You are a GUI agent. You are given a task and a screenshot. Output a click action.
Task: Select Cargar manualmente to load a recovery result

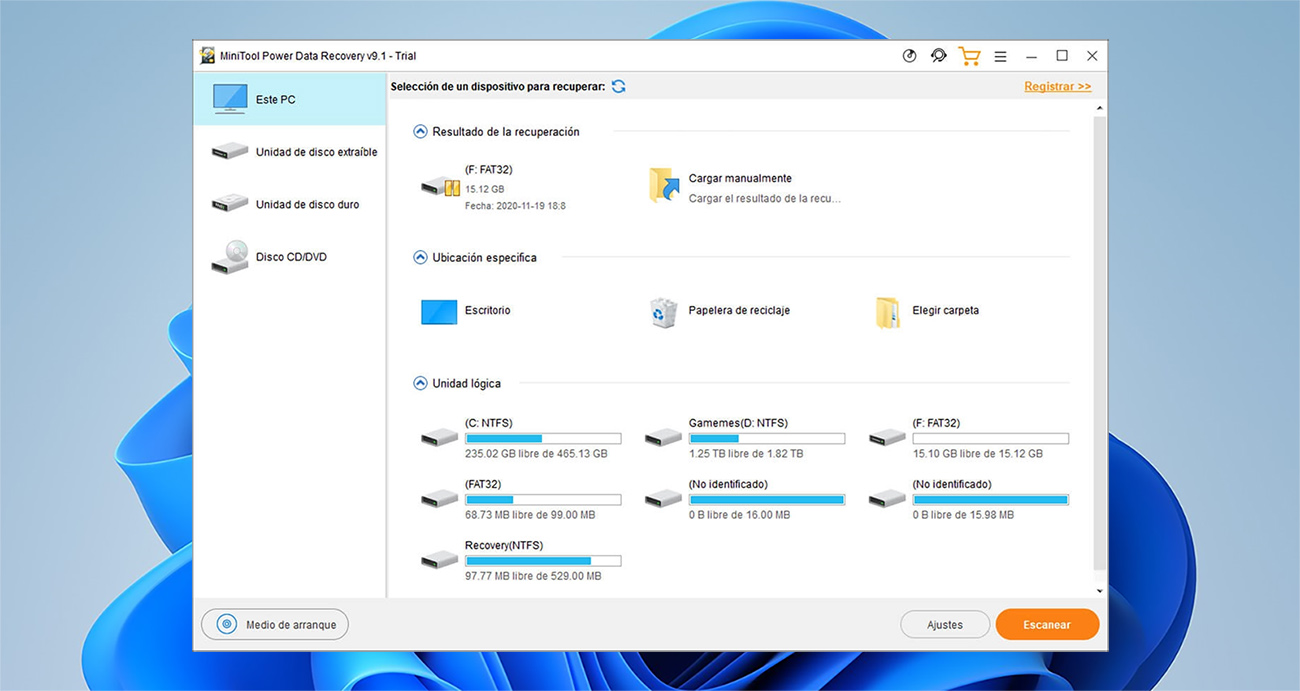739,177
